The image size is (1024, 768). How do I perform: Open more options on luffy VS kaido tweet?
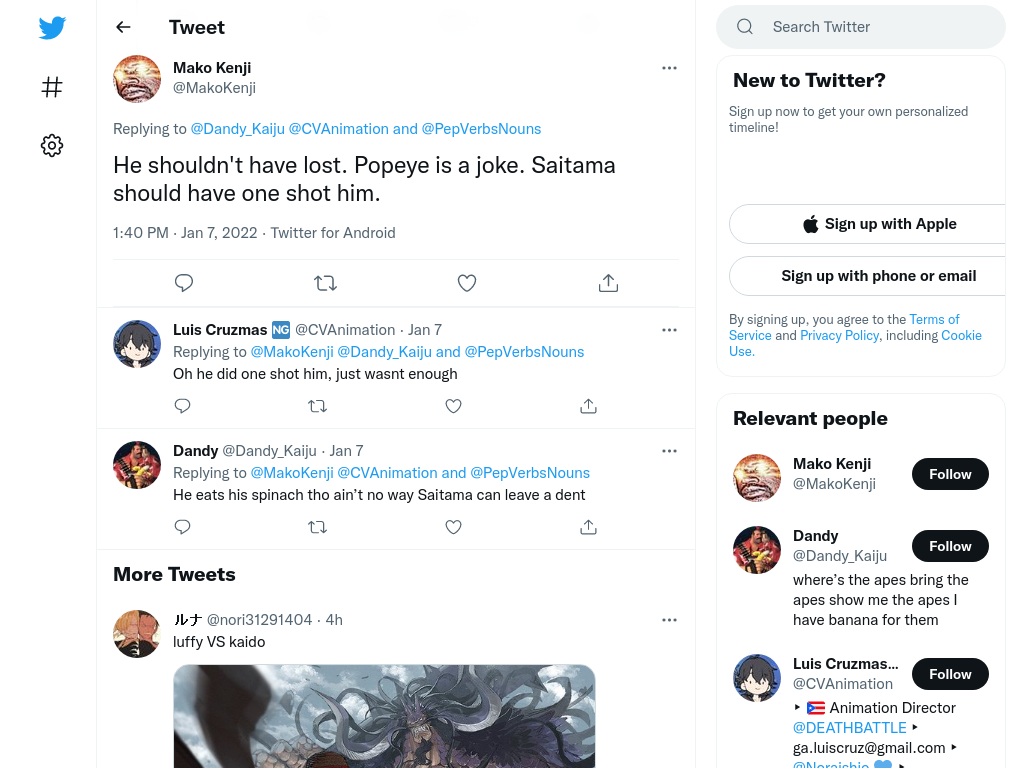[669, 620]
